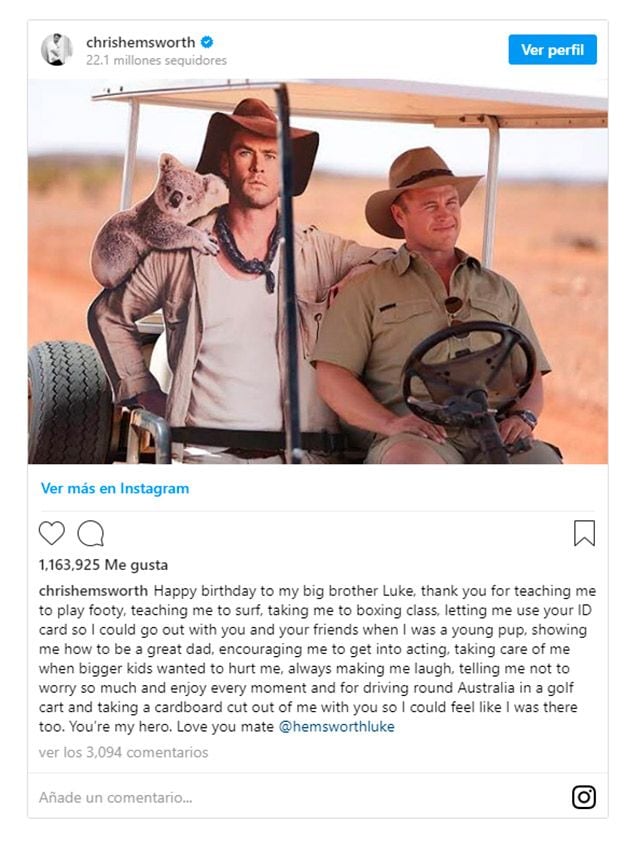Image resolution: width=639 pixels, height=850 pixels.
Task: Click the chrishemsworth profile avatar
Action: click(x=57, y=49)
